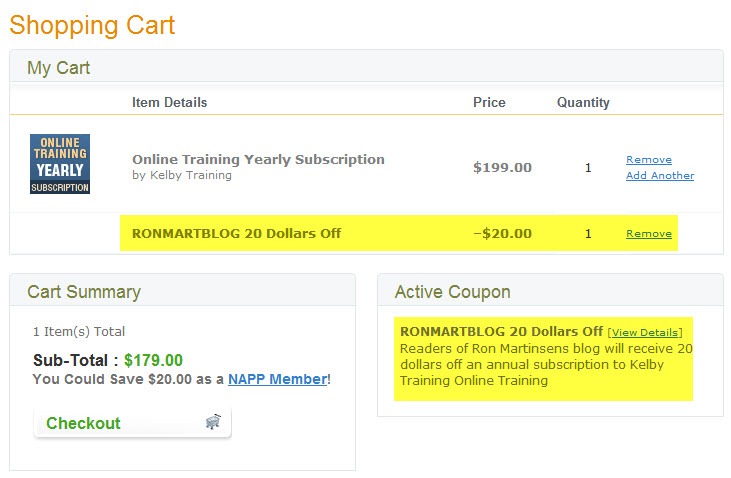Click the Active Coupon panel header
This screenshot has width=731, height=478.
click(452, 292)
